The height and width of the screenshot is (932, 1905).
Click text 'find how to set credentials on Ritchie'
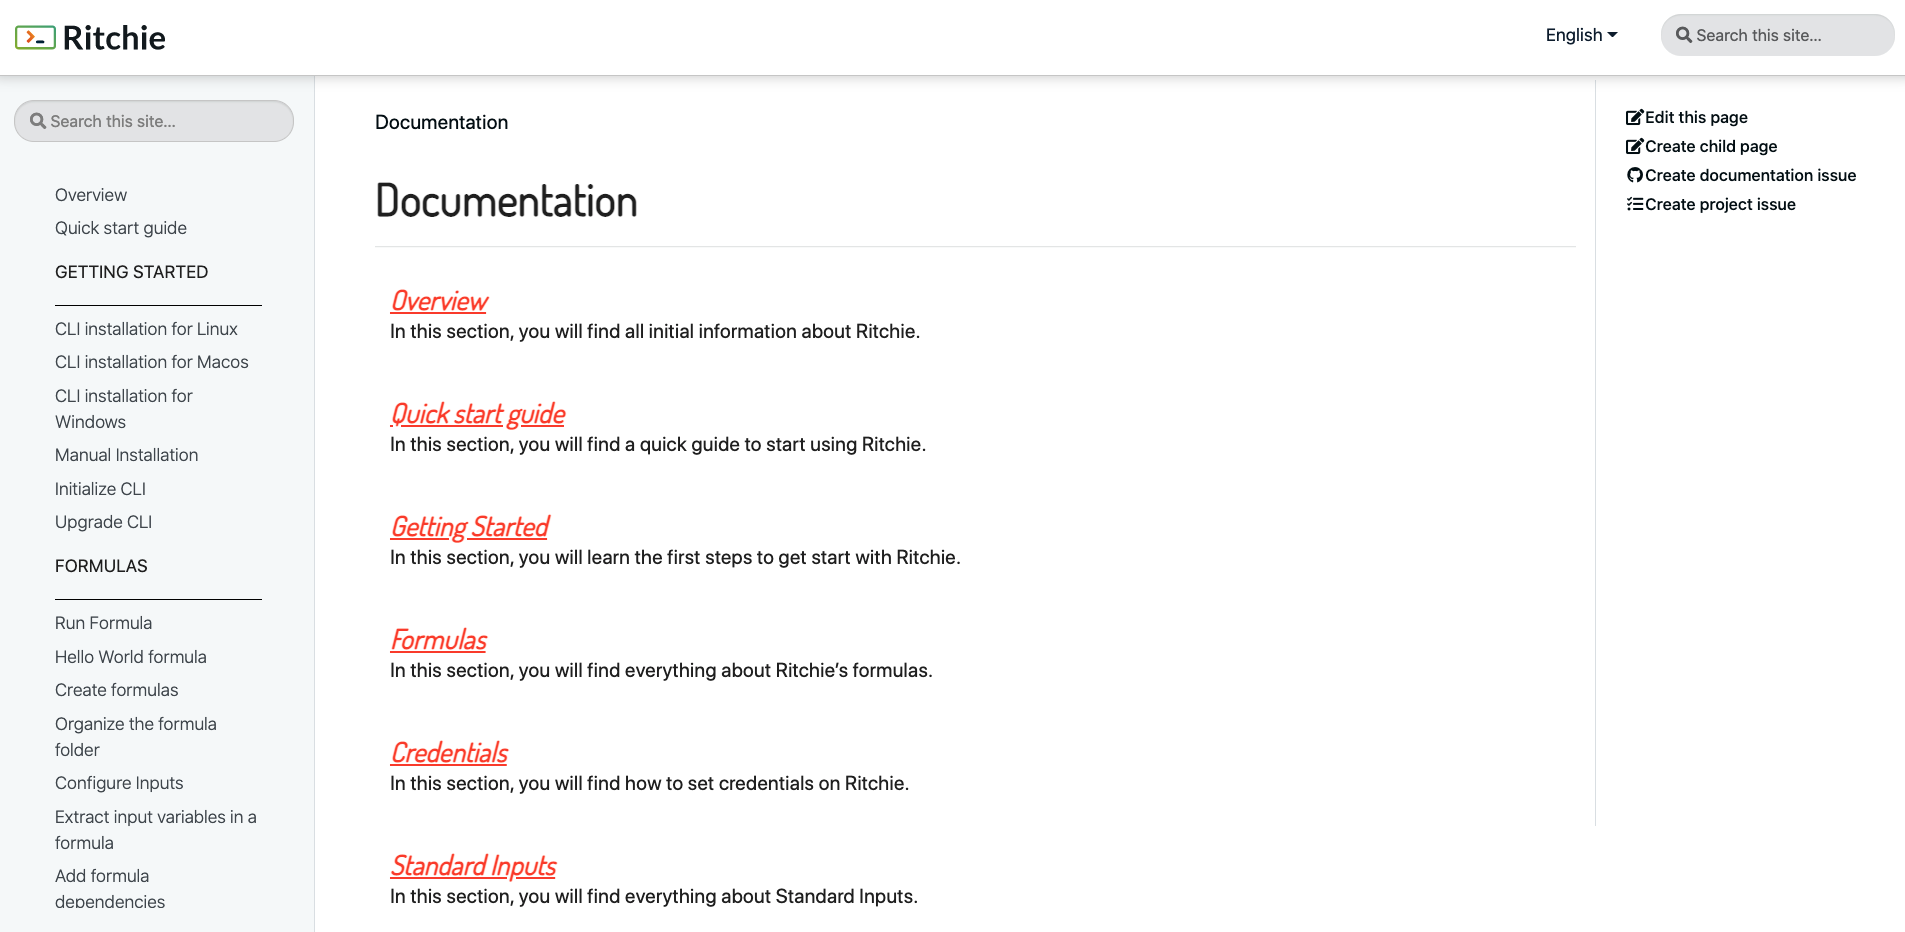pyautogui.click(x=746, y=783)
